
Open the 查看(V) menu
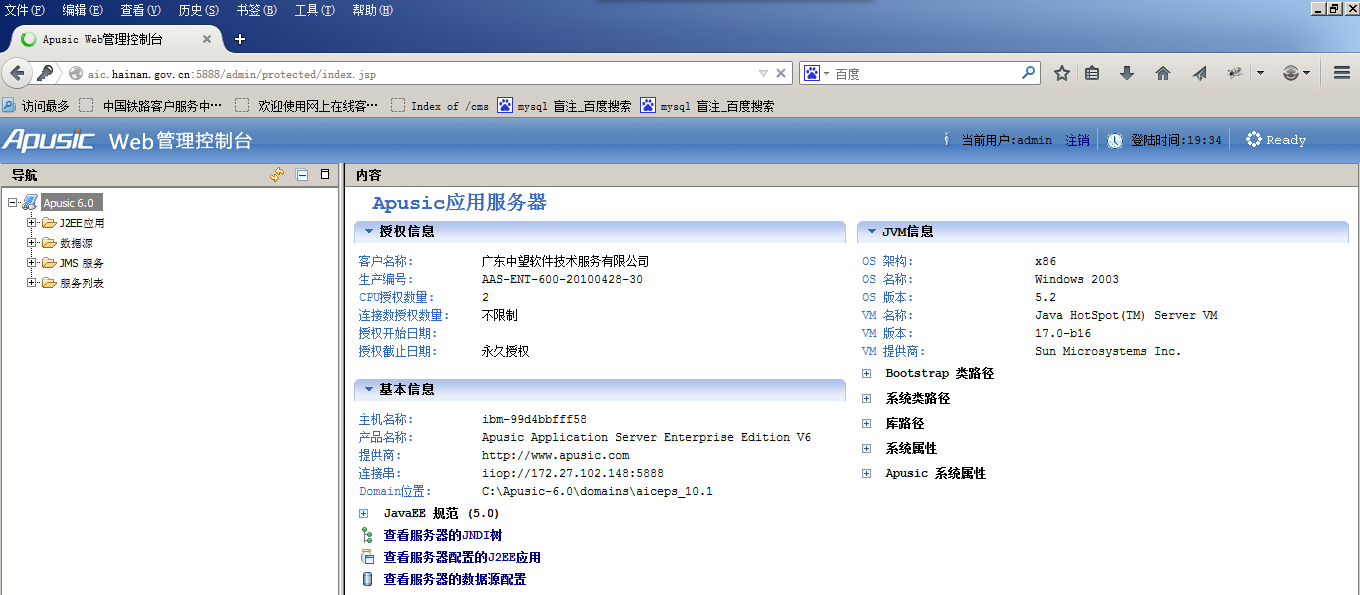[x=140, y=10]
